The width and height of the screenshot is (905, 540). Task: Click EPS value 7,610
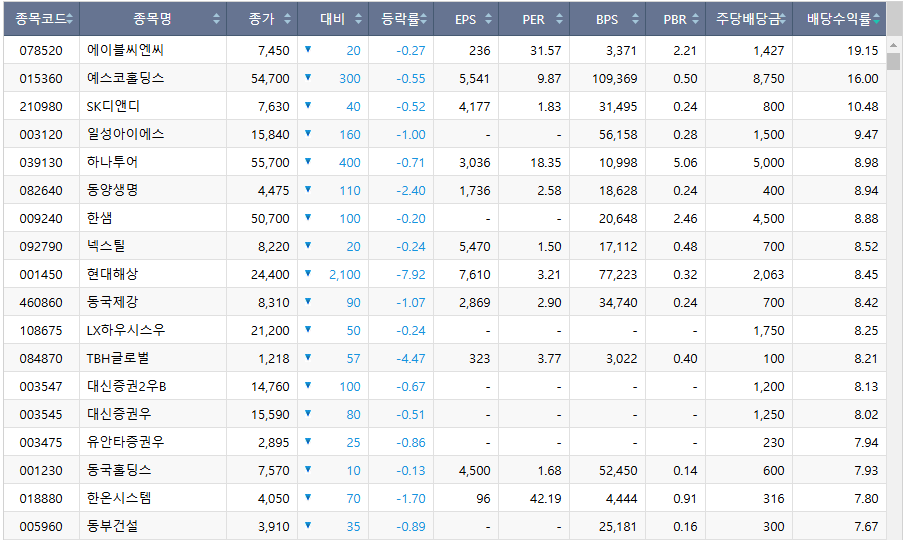pos(474,275)
